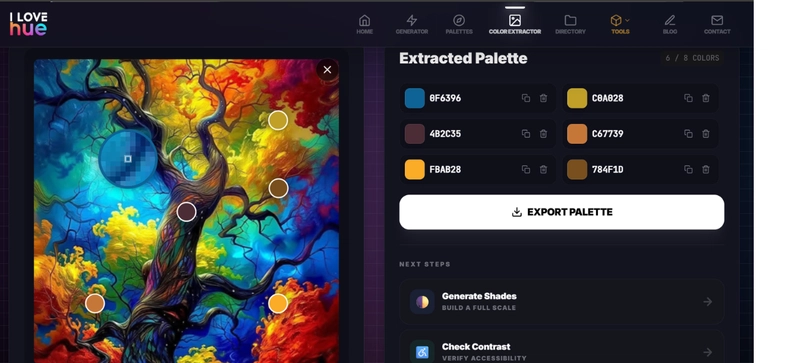Open the Directory nav item
This screenshot has width=799, height=363.
(570, 24)
